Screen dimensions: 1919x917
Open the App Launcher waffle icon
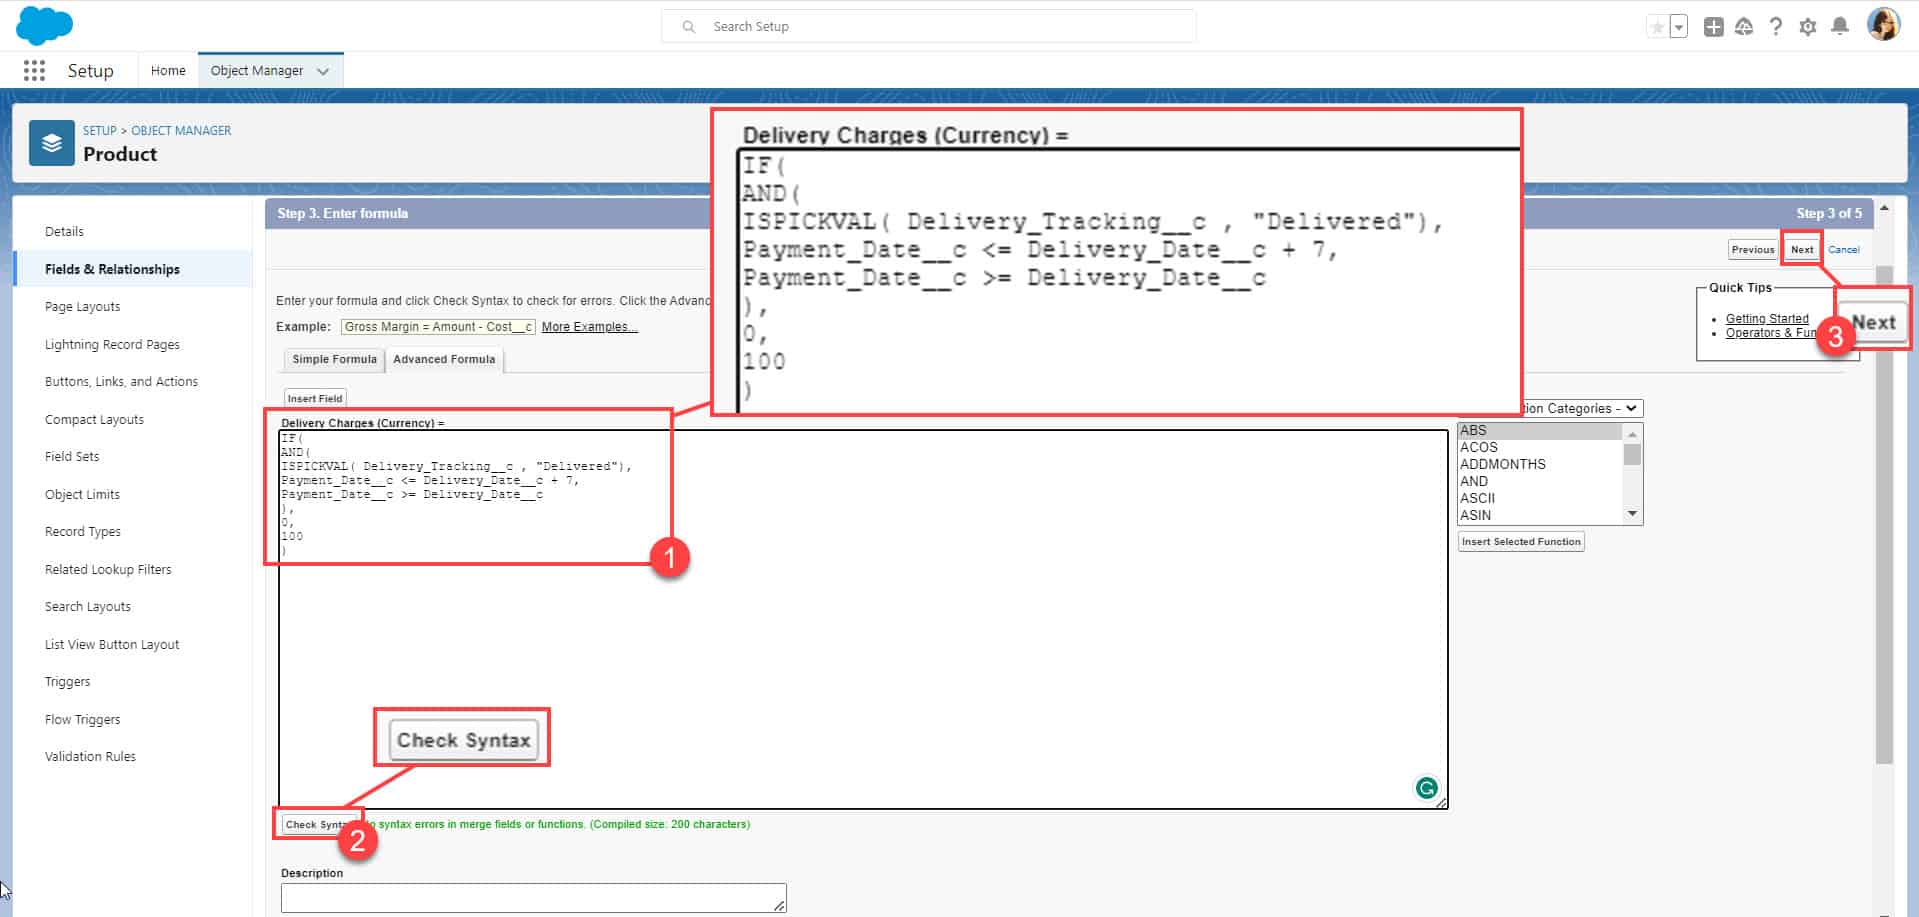click(33, 70)
